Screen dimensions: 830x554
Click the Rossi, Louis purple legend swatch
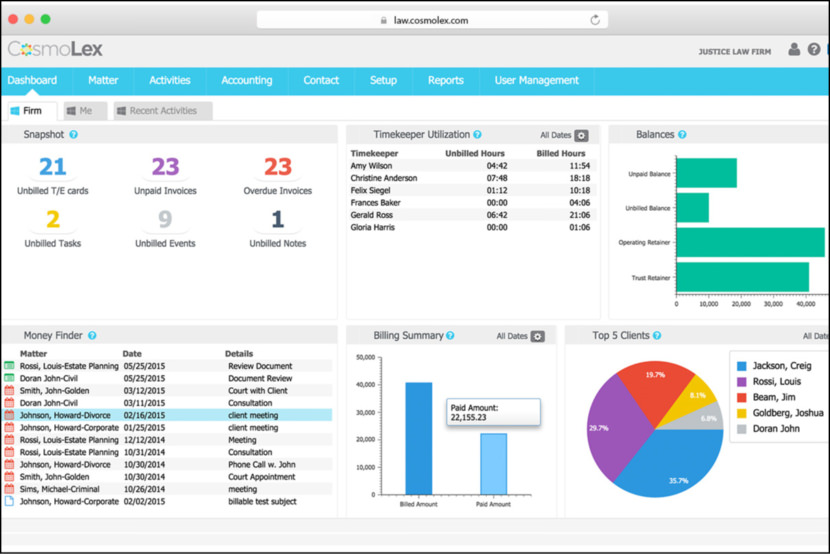point(742,382)
